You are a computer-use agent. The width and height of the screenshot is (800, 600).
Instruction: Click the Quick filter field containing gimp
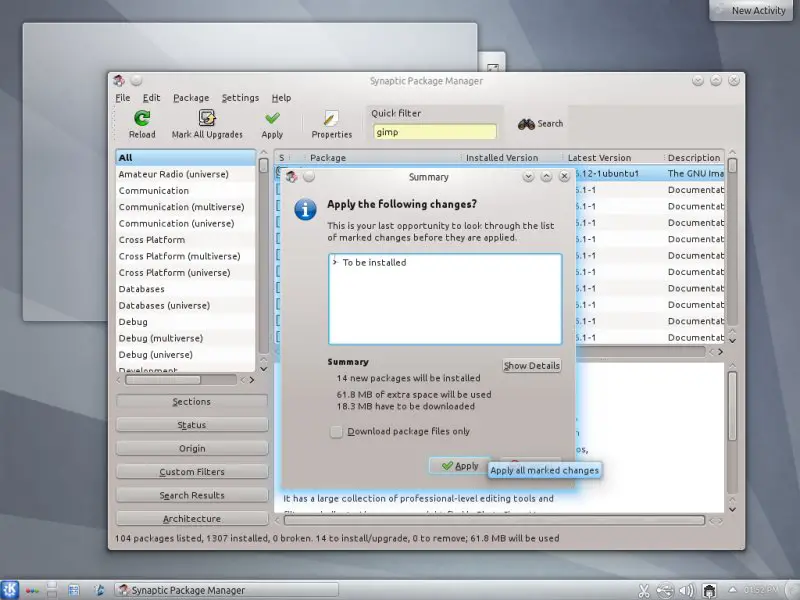tap(434, 132)
